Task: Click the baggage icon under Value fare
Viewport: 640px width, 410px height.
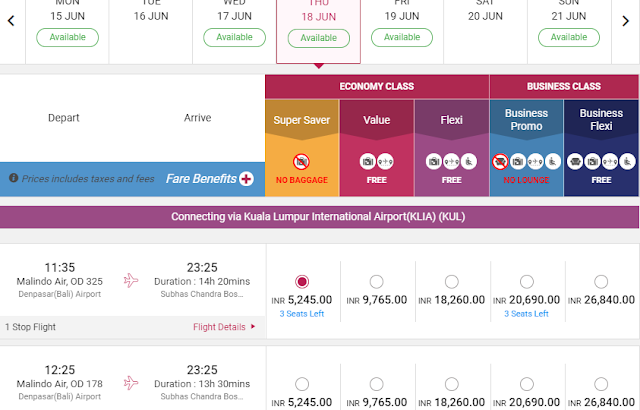Action: (x=368, y=162)
